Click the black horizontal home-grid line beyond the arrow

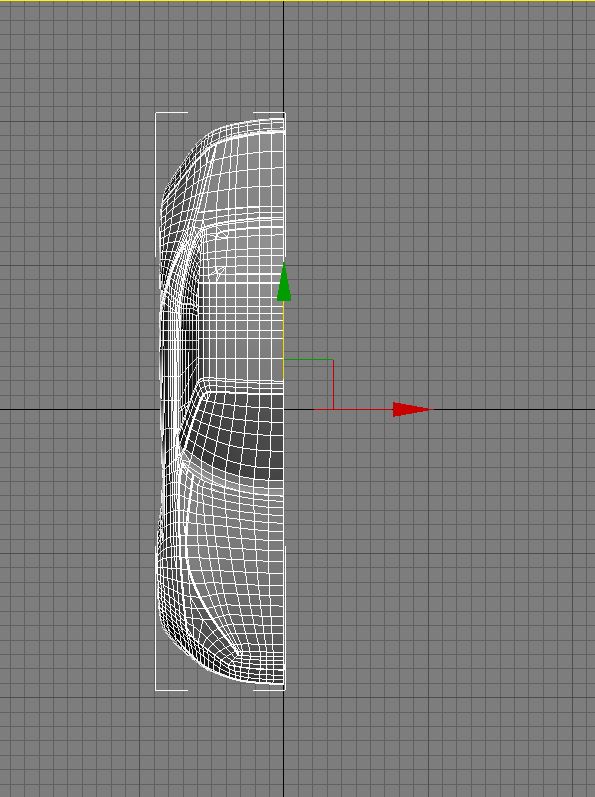pyautogui.click(x=512, y=409)
